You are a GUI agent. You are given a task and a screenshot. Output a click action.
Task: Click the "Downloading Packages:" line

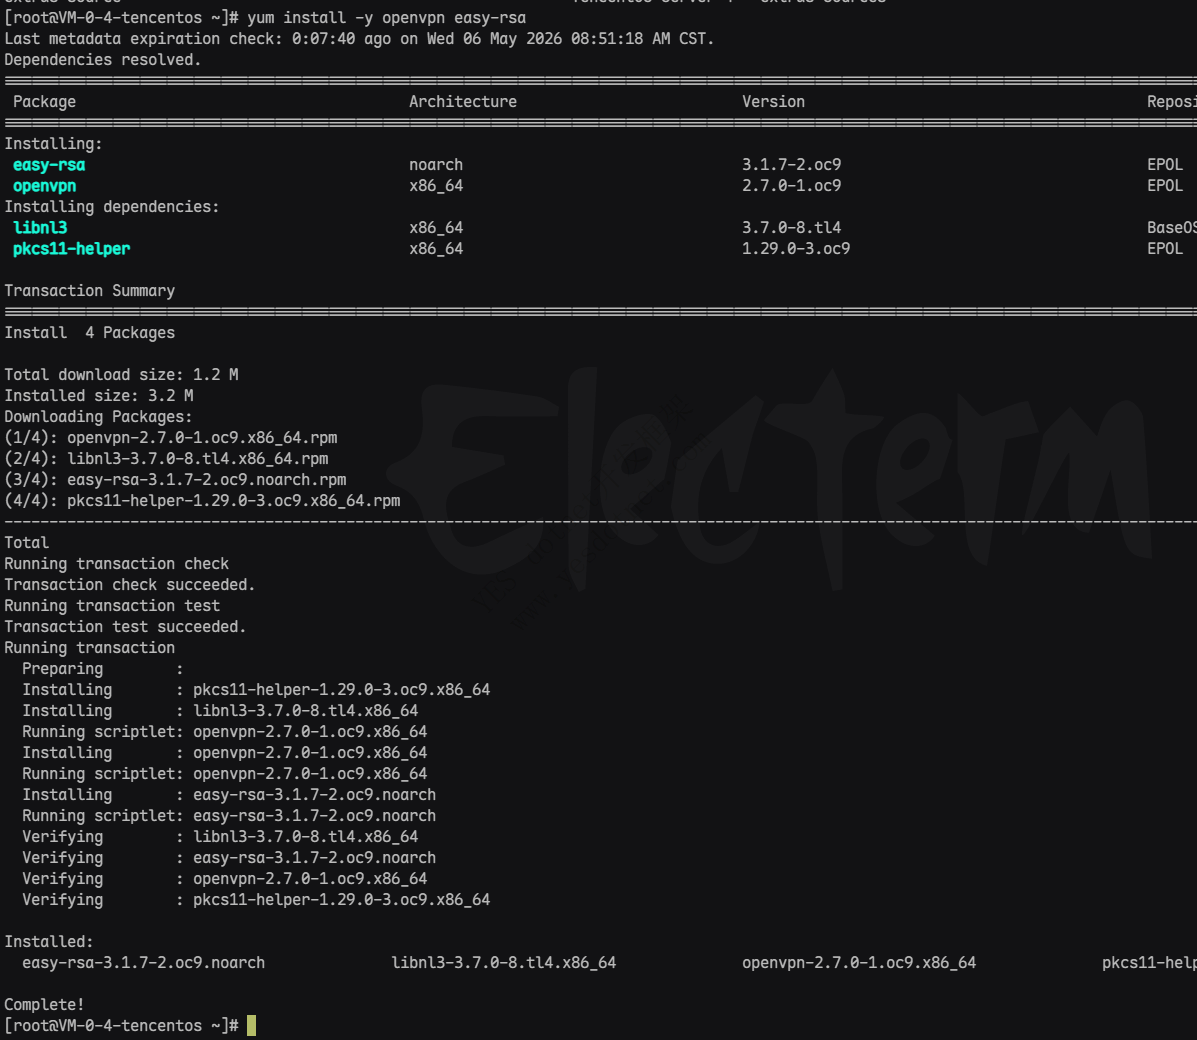pos(98,417)
